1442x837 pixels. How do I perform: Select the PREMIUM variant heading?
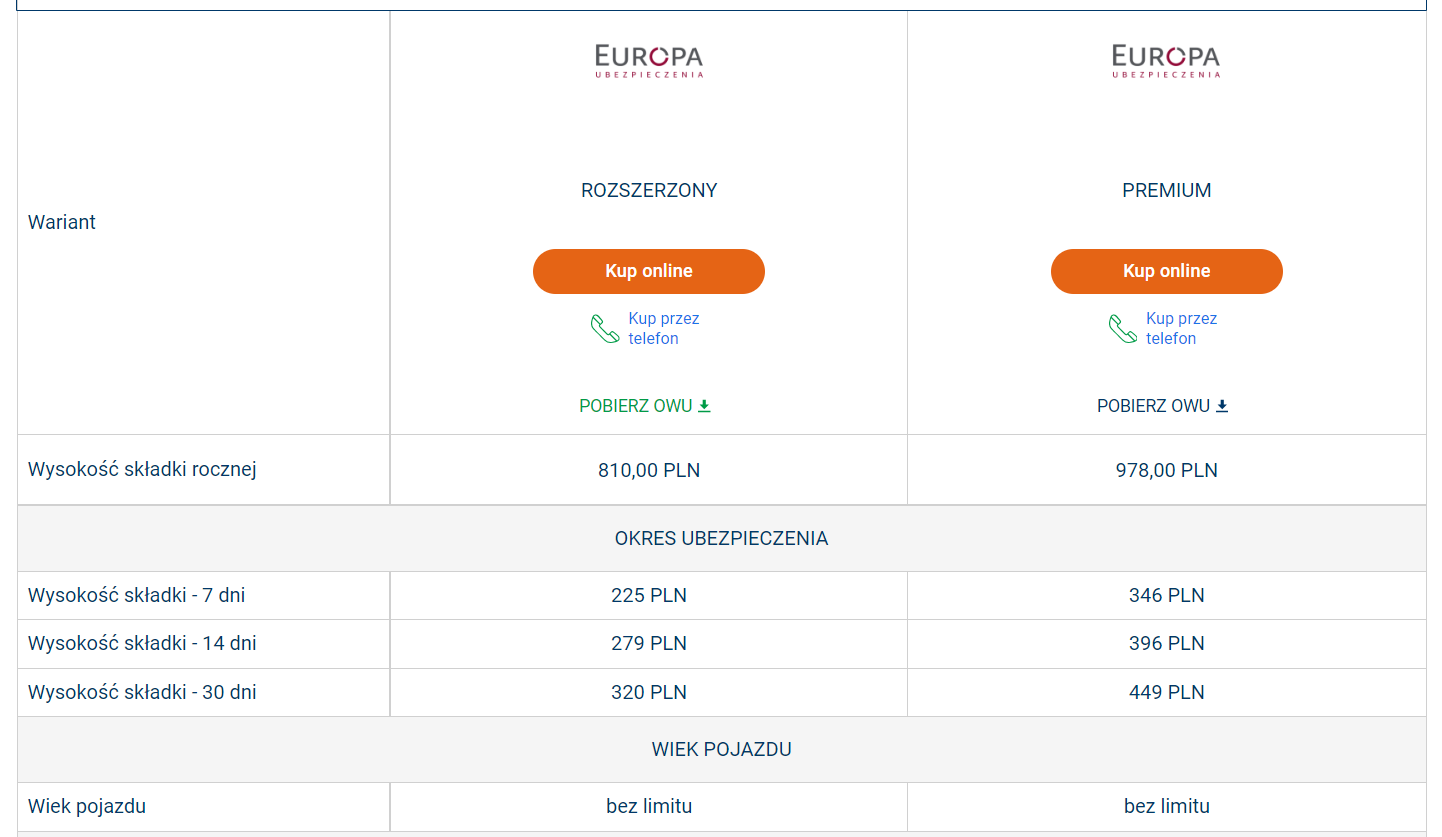[x=1166, y=190]
